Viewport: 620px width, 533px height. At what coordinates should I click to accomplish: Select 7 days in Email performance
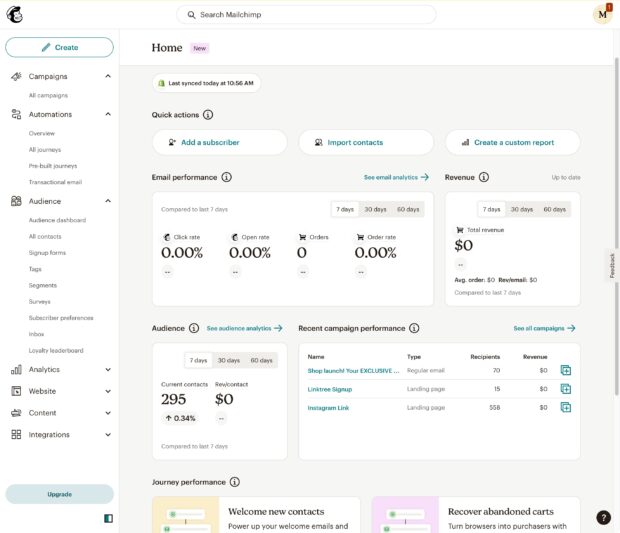pyautogui.click(x=345, y=209)
